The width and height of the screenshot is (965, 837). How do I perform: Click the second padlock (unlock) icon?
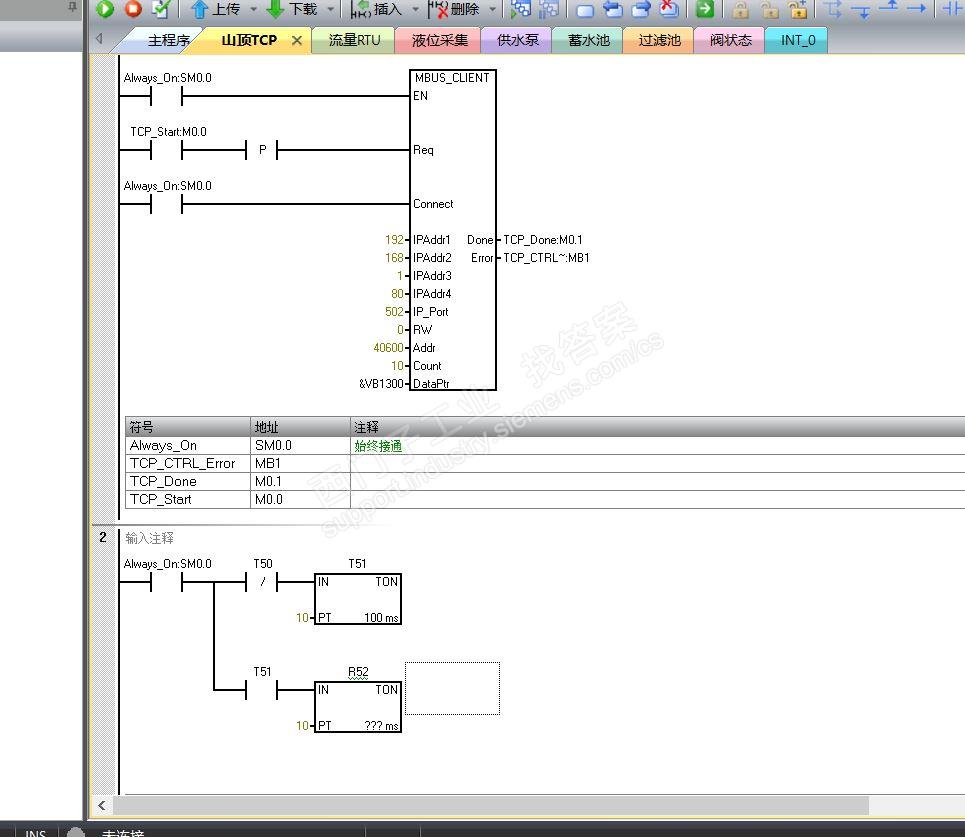tap(769, 9)
